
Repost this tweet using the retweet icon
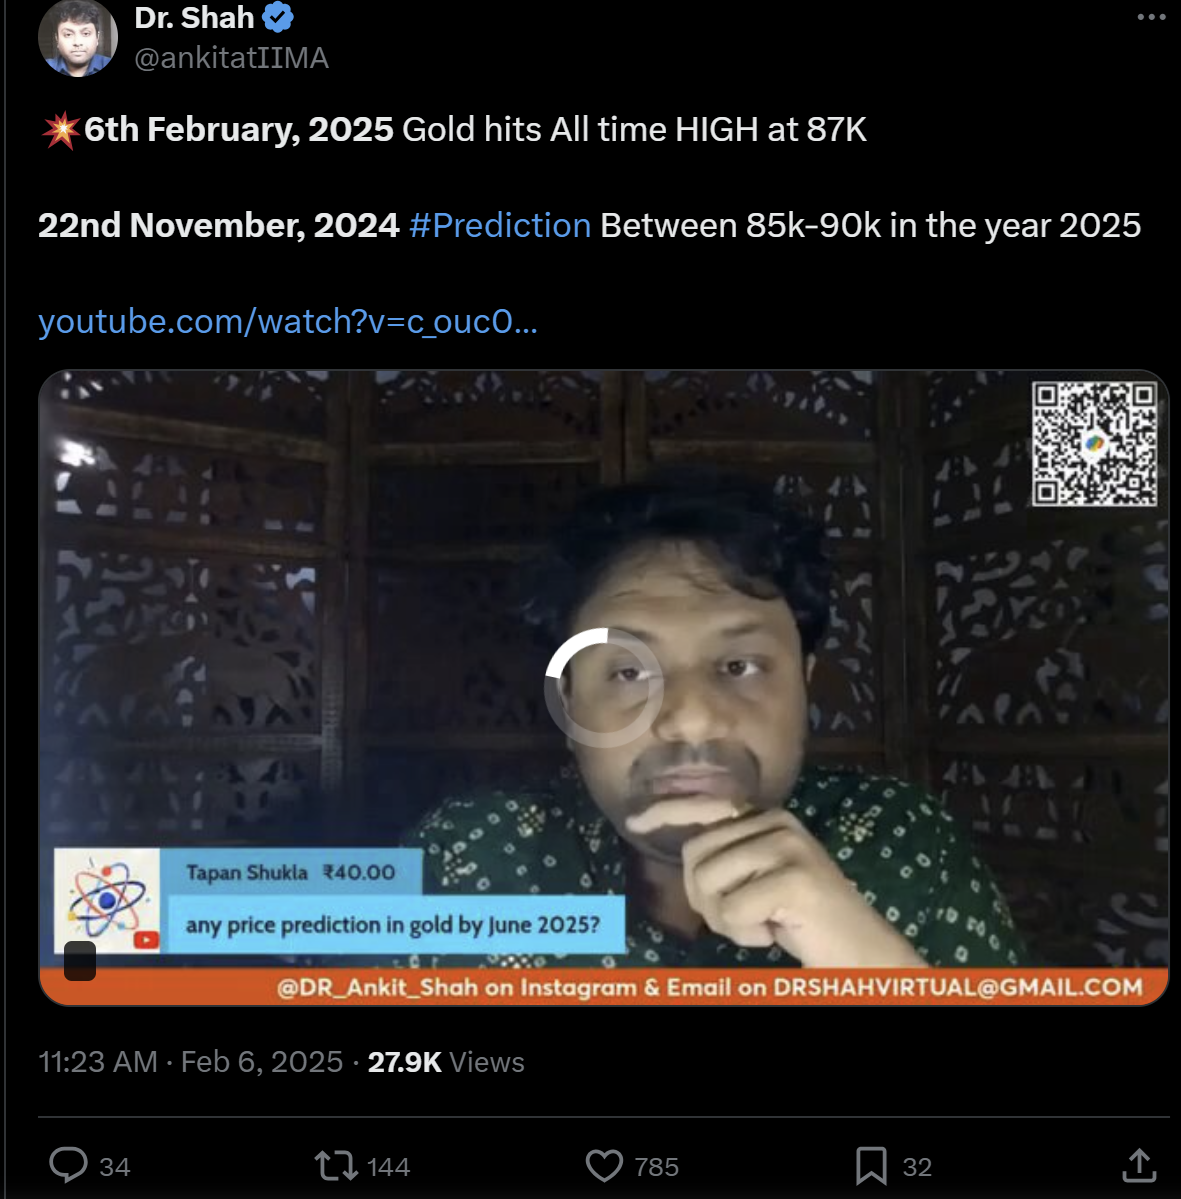[336, 1165]
